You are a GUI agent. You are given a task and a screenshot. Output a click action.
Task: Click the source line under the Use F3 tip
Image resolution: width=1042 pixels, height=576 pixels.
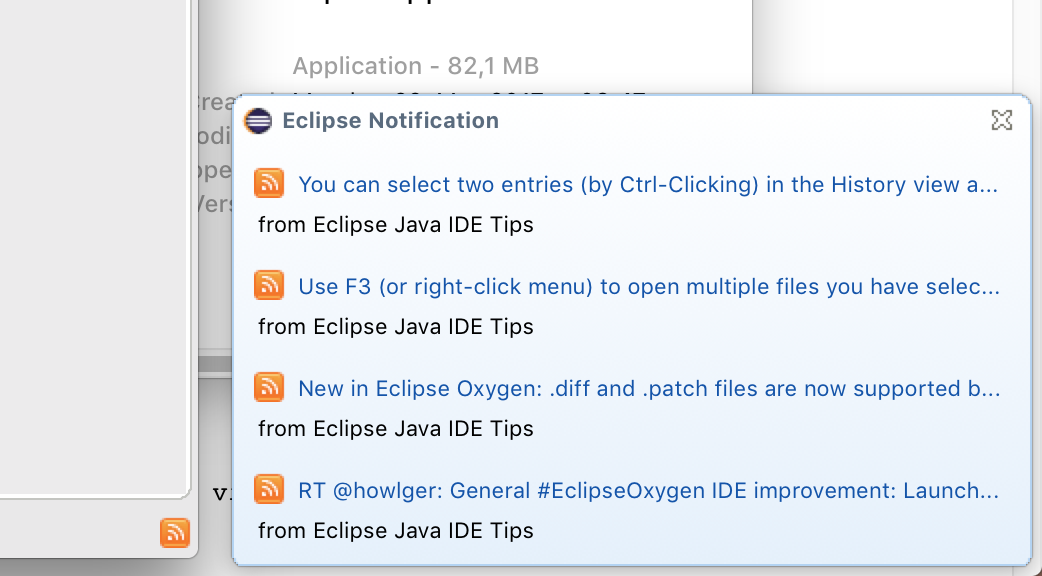396,327
